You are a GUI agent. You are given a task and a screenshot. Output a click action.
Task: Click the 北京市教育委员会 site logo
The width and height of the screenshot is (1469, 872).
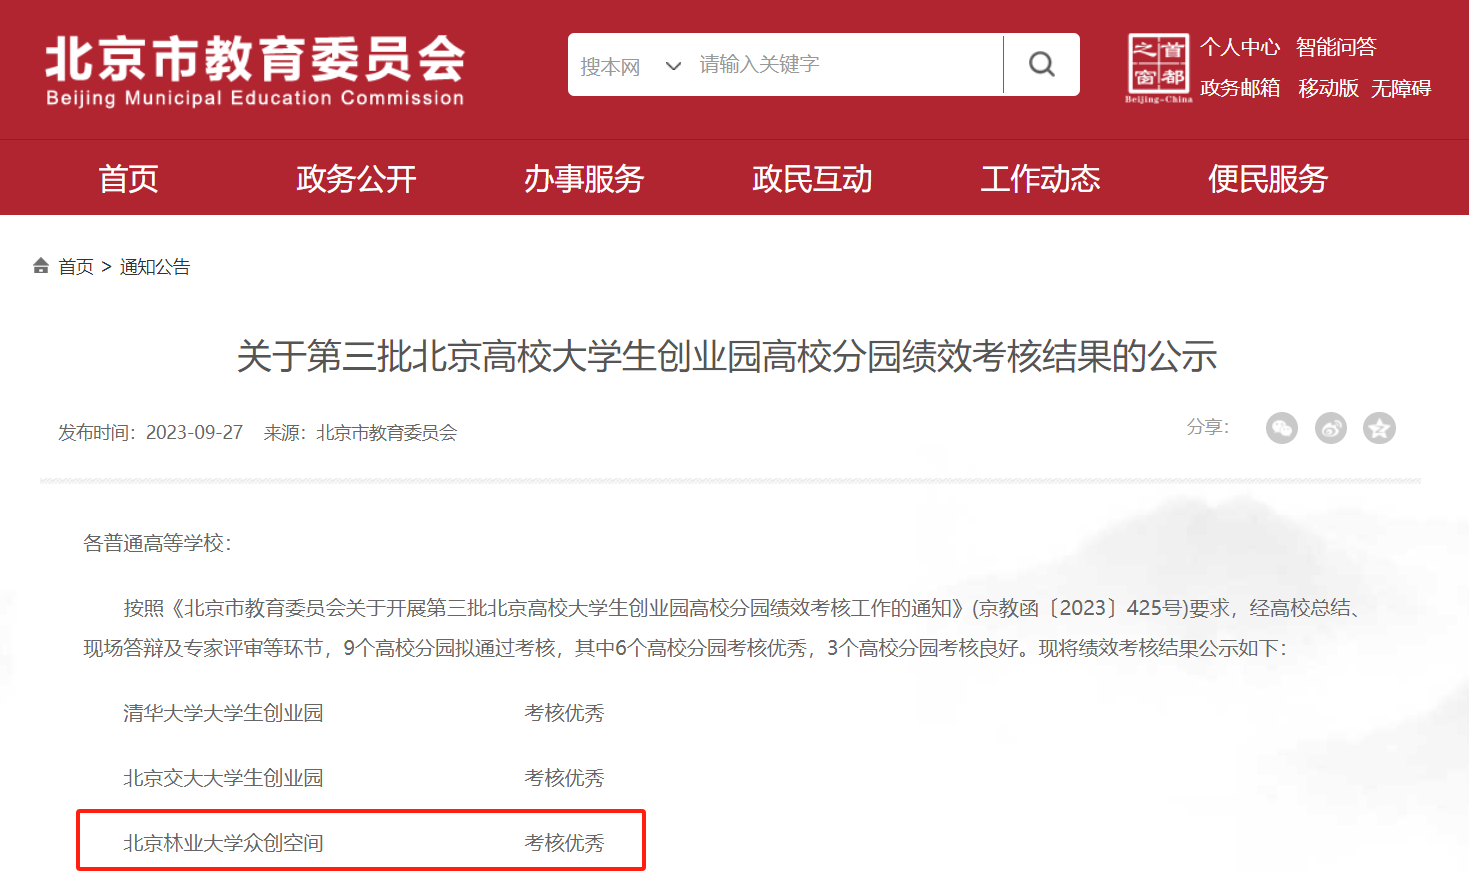pos(255,71)
